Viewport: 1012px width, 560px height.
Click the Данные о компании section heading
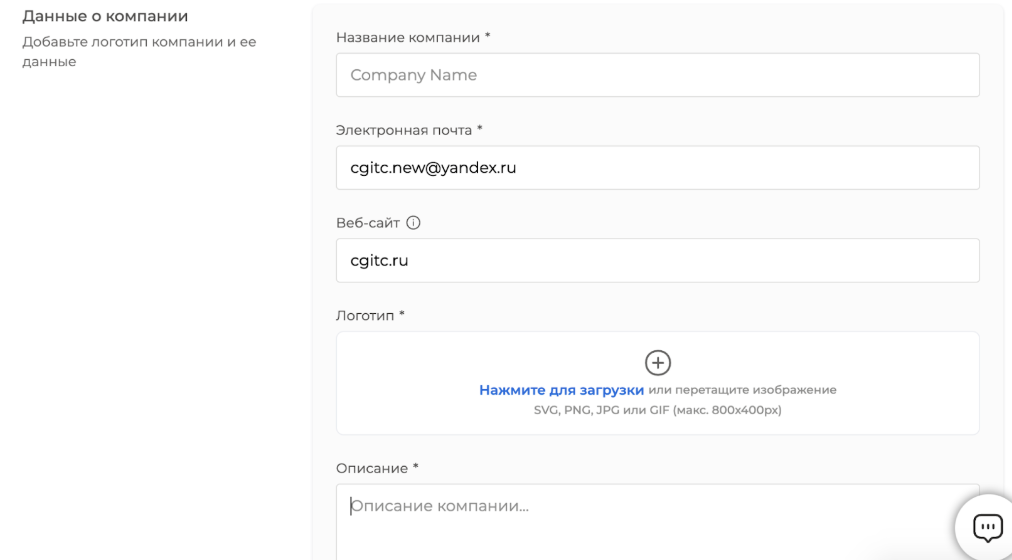click(105, 17)
